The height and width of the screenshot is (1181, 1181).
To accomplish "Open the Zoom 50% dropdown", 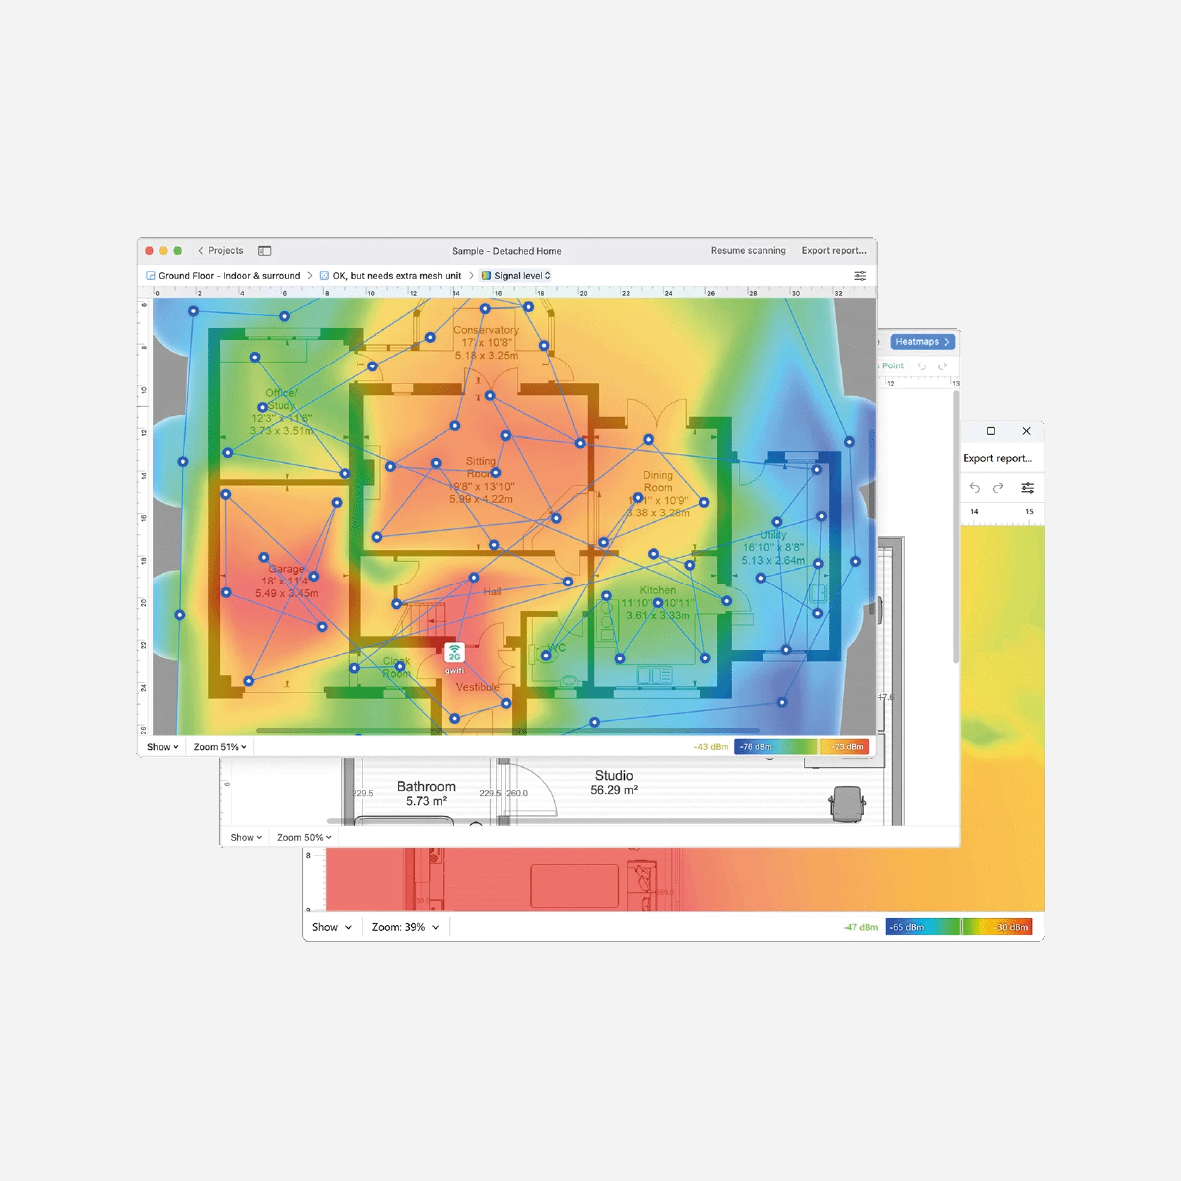I will [304, 838].
